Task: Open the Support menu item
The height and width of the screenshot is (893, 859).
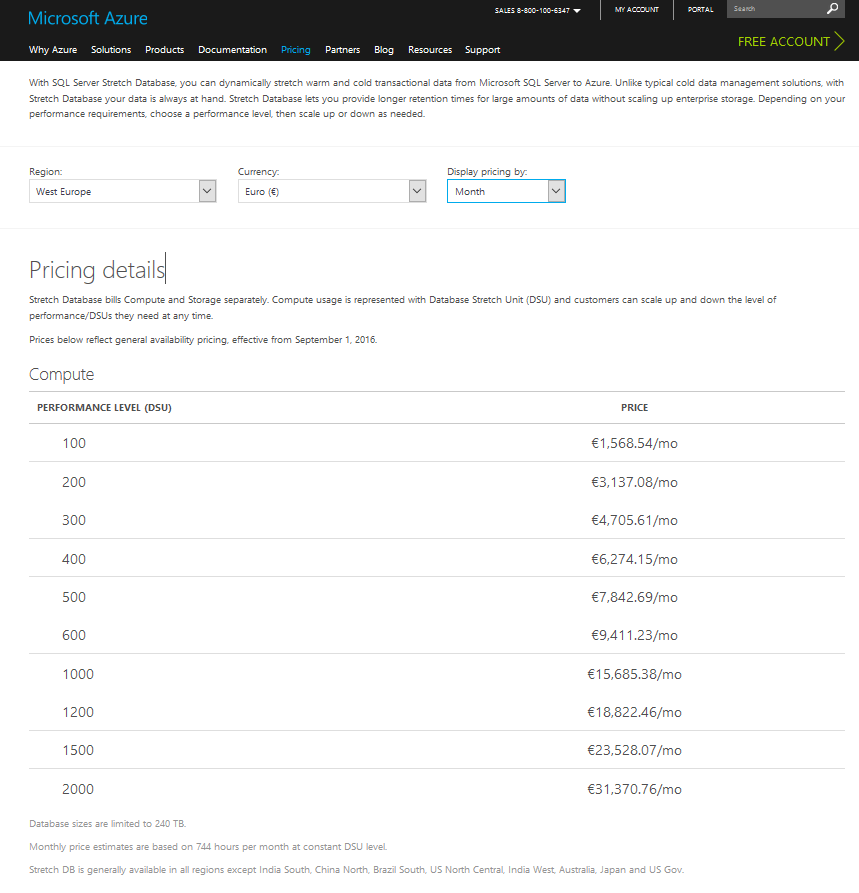Action: (482, 50)
